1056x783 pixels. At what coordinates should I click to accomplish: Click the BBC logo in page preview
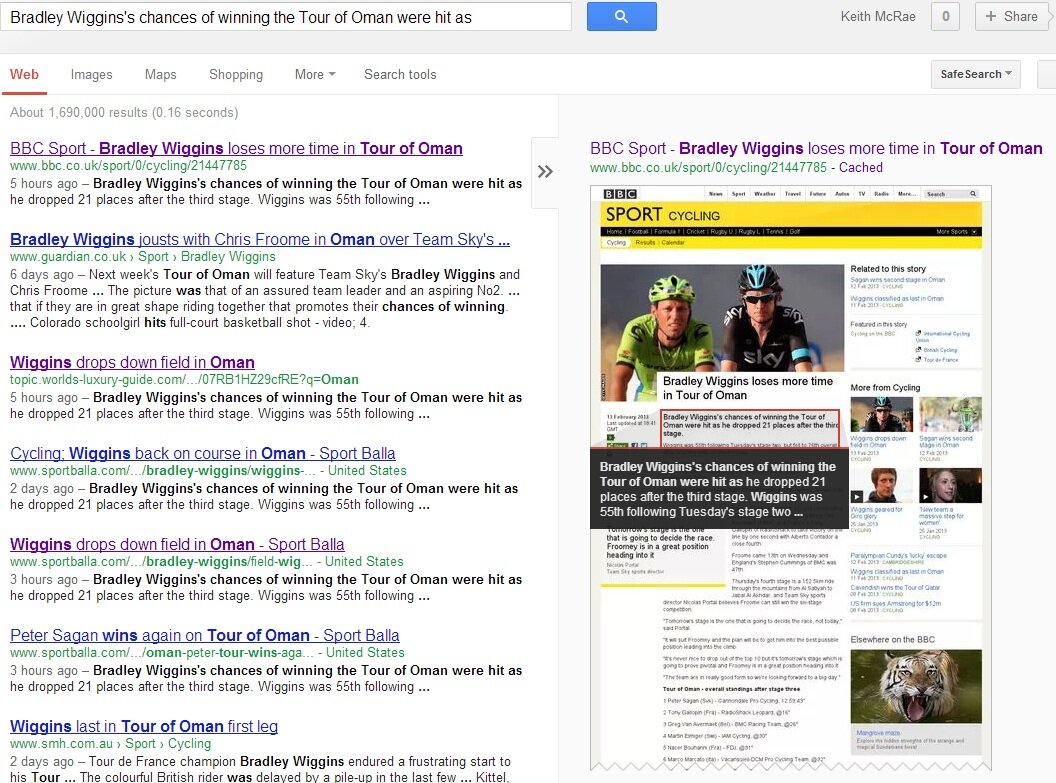coord(620,194)
